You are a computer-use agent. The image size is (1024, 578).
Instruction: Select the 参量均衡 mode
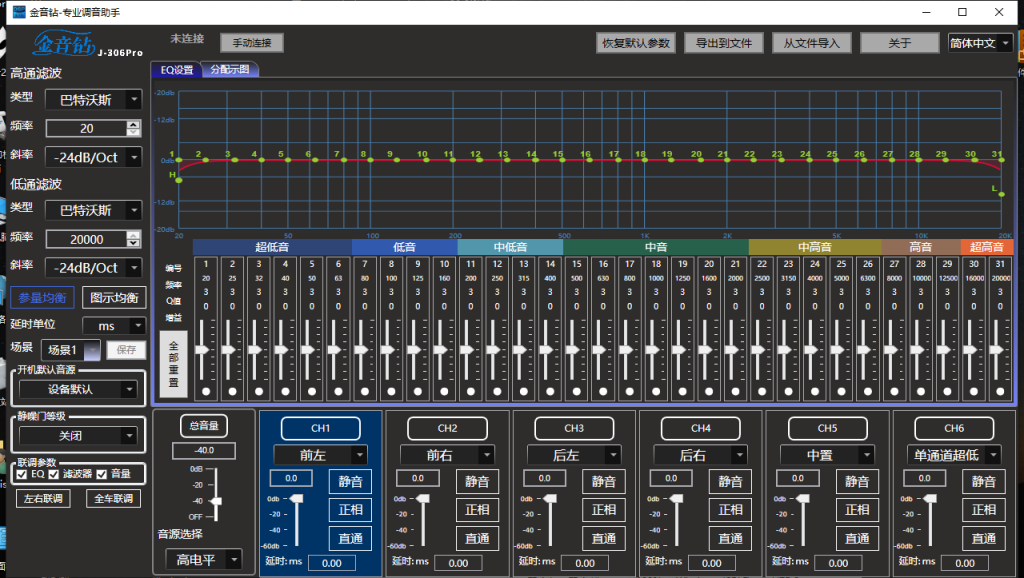point(42,298)
